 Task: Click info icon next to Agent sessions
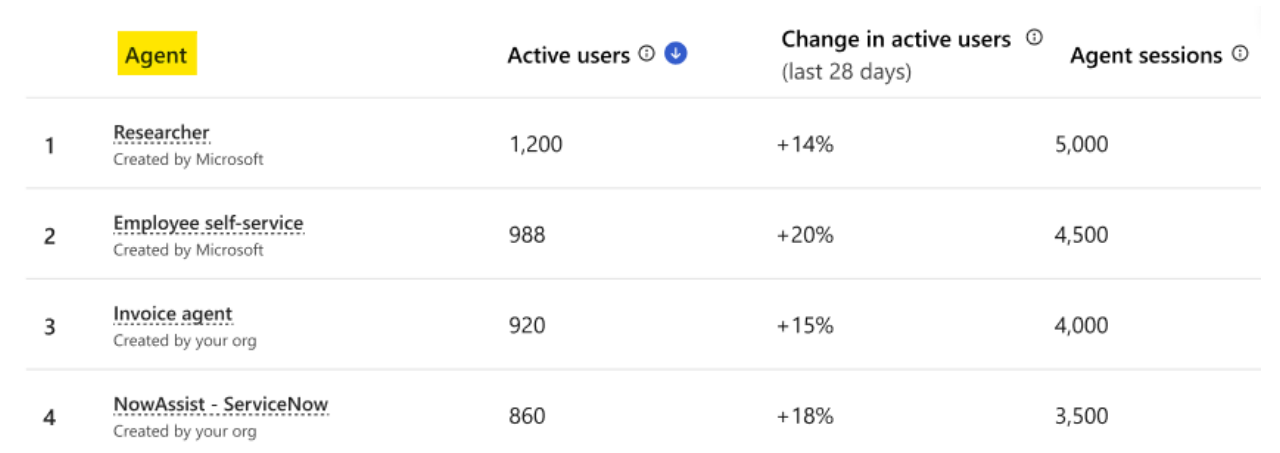pos(1240,54)
